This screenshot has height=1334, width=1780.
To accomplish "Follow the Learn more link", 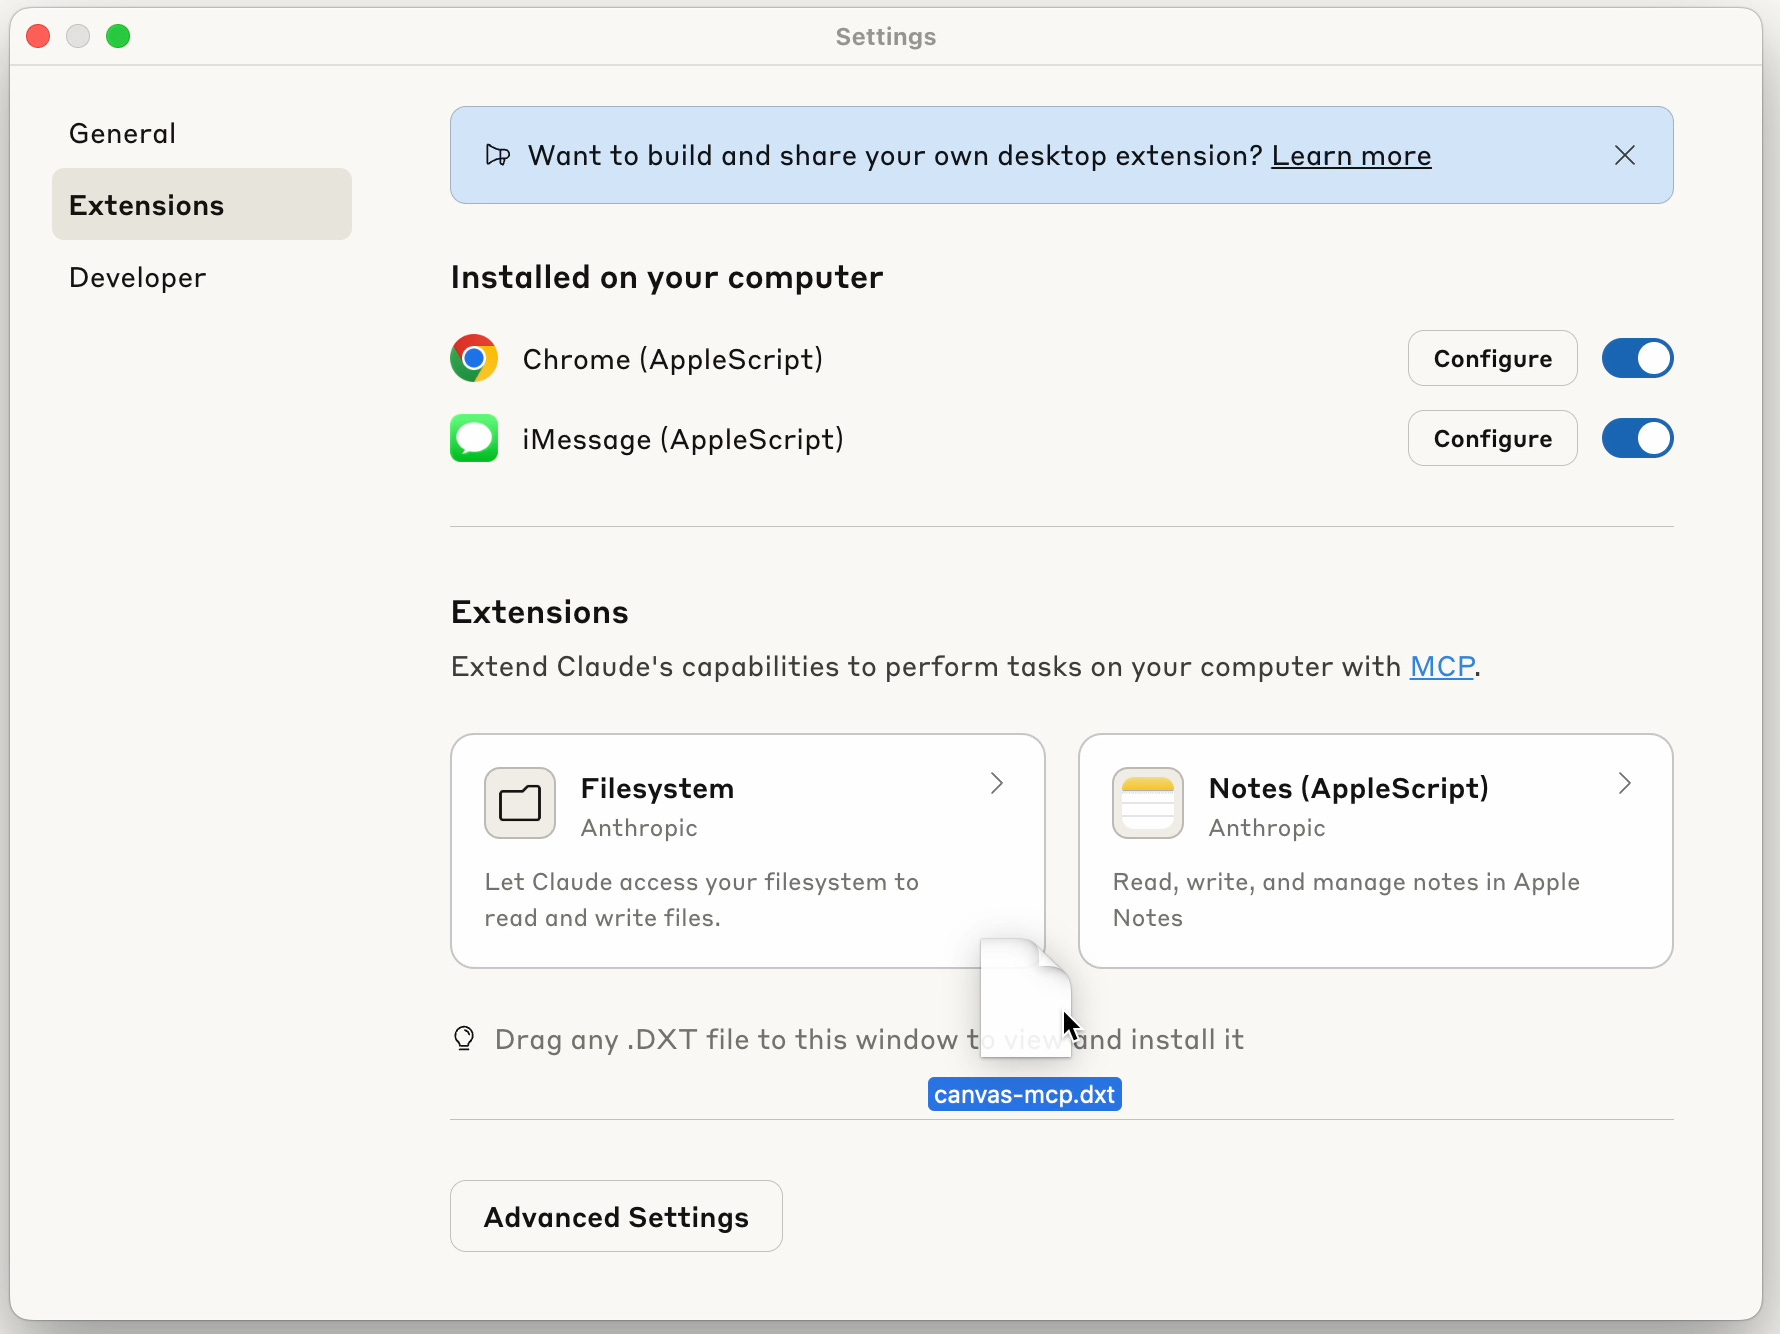I will tap(1351, 155).
